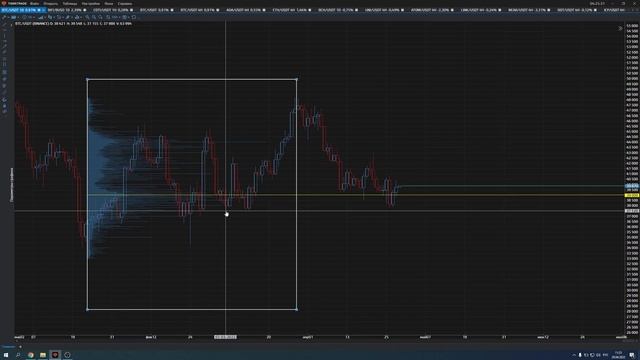Click the highlighted crosshair date label on time axis

pos(225,337)
